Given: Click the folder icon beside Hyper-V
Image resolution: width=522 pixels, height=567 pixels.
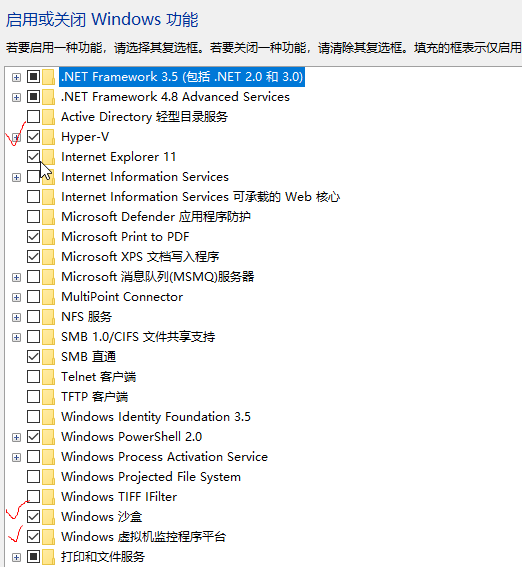Looking at the screenshot, I should click(x=48, y=137).
